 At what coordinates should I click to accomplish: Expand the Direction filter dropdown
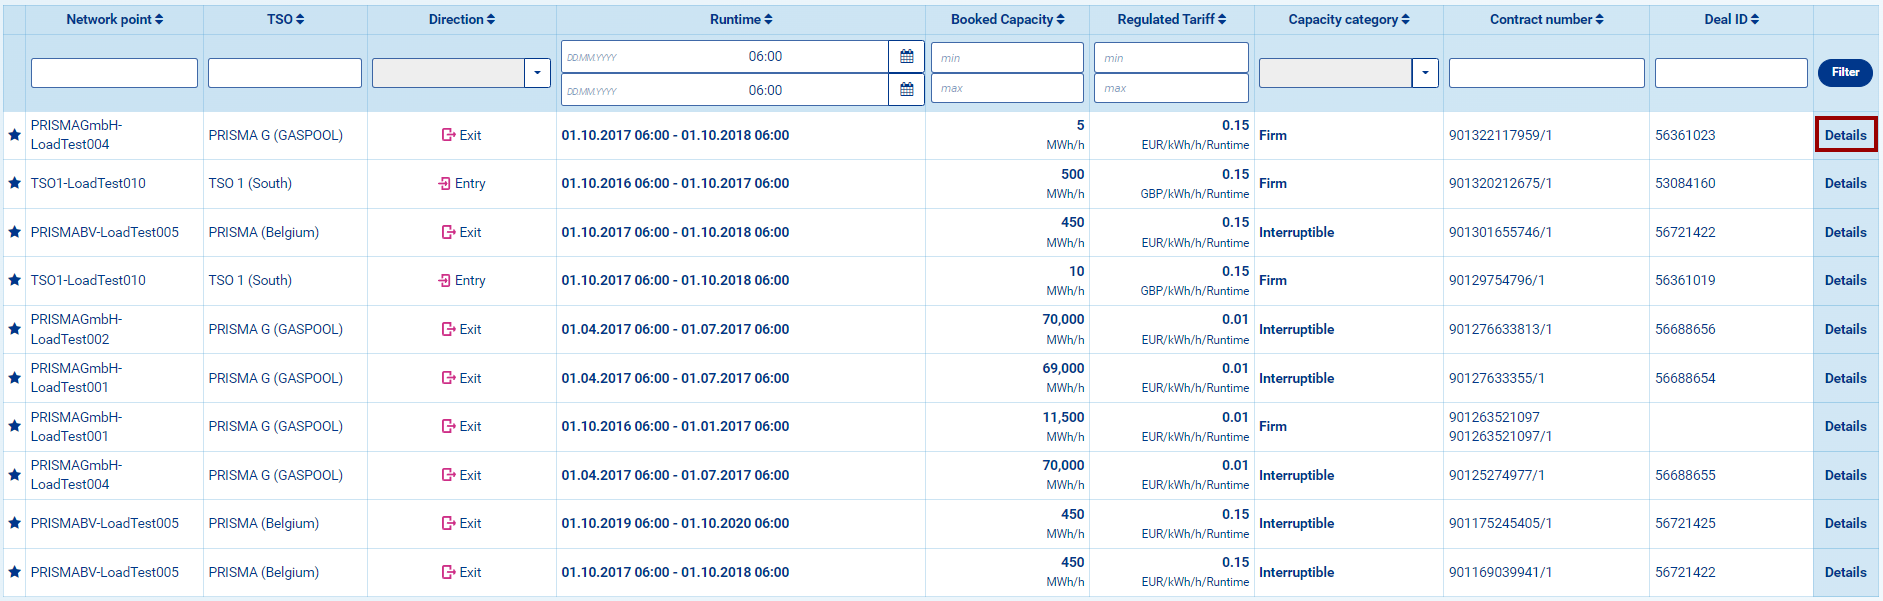click(x=537, y=73)
